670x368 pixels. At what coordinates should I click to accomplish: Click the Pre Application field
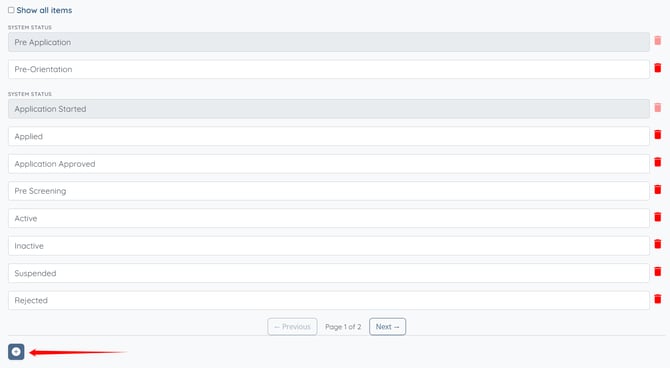[329, 42]
